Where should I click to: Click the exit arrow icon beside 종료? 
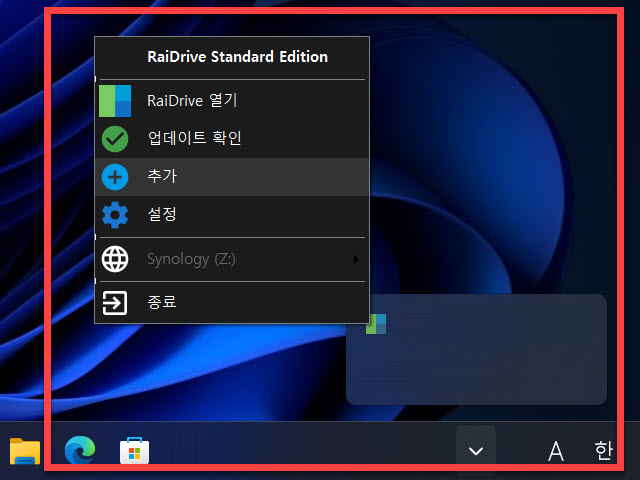115,303
